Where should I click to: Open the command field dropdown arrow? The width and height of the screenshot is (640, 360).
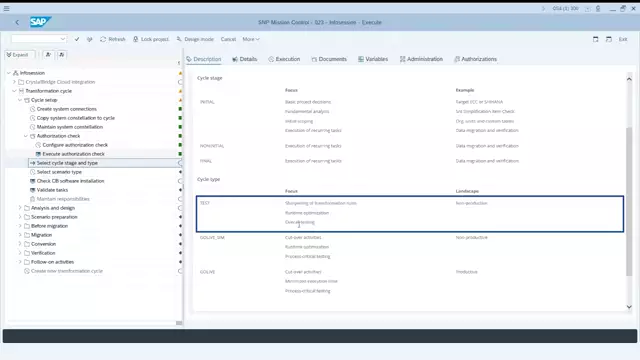pos(63,39)
